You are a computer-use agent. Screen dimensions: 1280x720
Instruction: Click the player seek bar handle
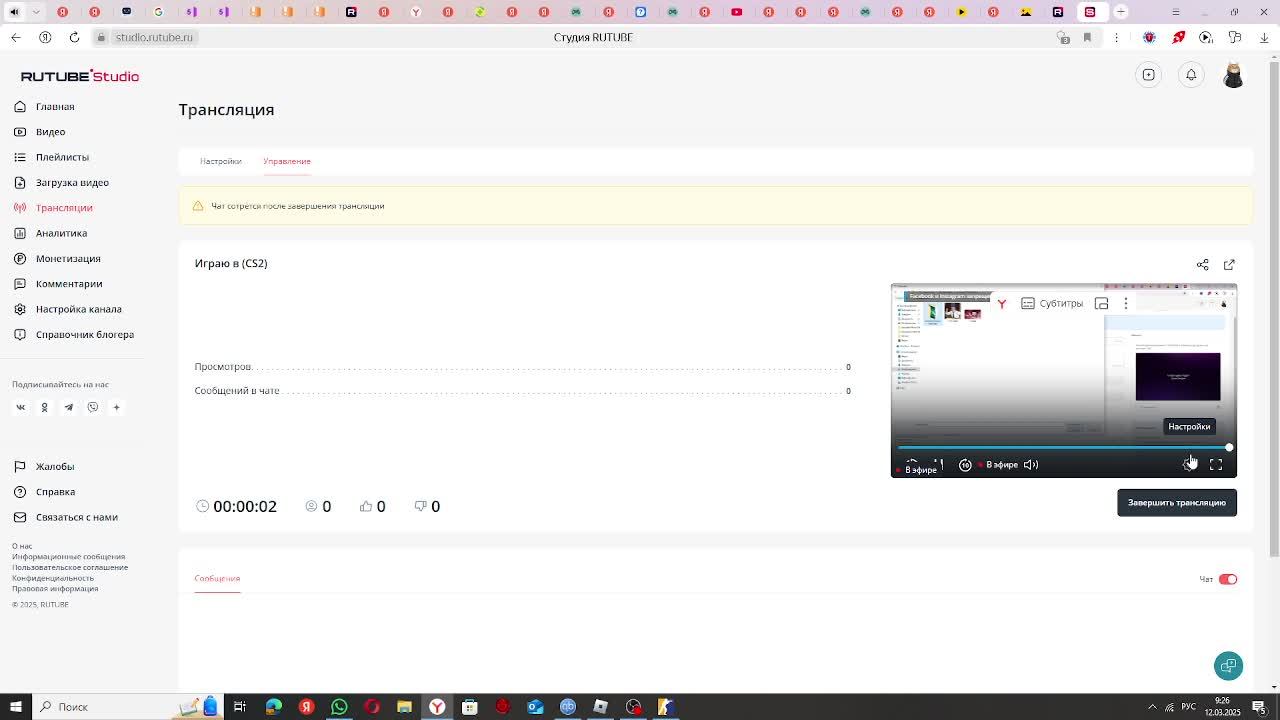(1229, 447)
